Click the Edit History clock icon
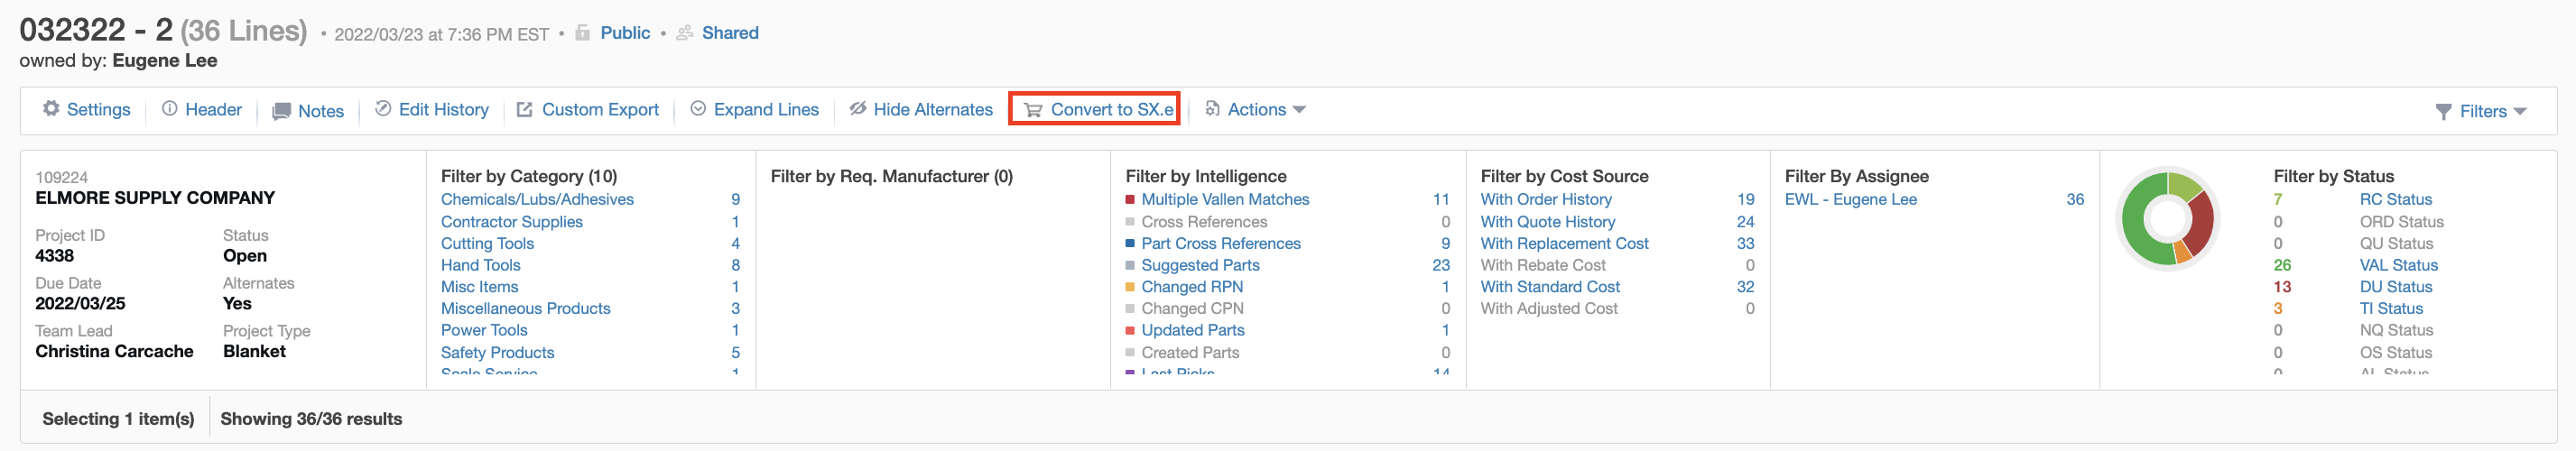This screenshot has width=2576, height=451. tap(383, 109)
